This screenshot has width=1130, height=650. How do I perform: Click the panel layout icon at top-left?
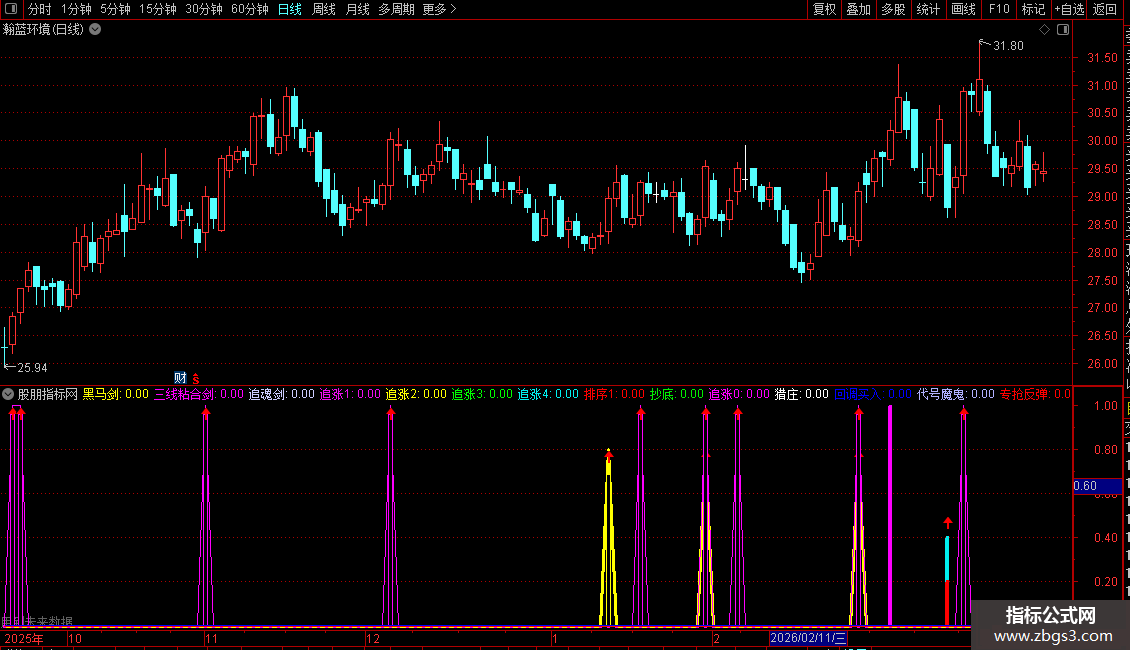[x=11, y=9]
